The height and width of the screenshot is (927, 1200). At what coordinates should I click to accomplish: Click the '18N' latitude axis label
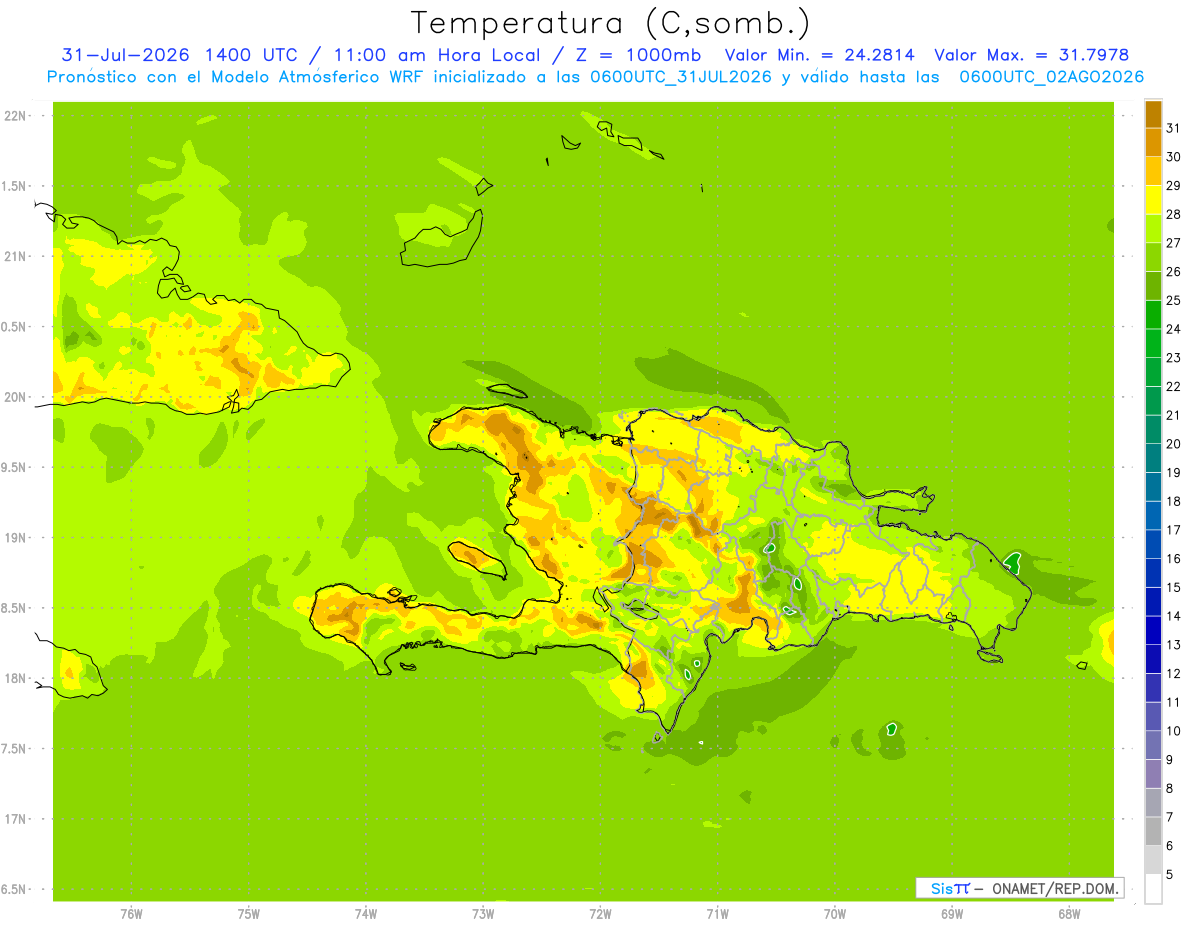point(15,679)
